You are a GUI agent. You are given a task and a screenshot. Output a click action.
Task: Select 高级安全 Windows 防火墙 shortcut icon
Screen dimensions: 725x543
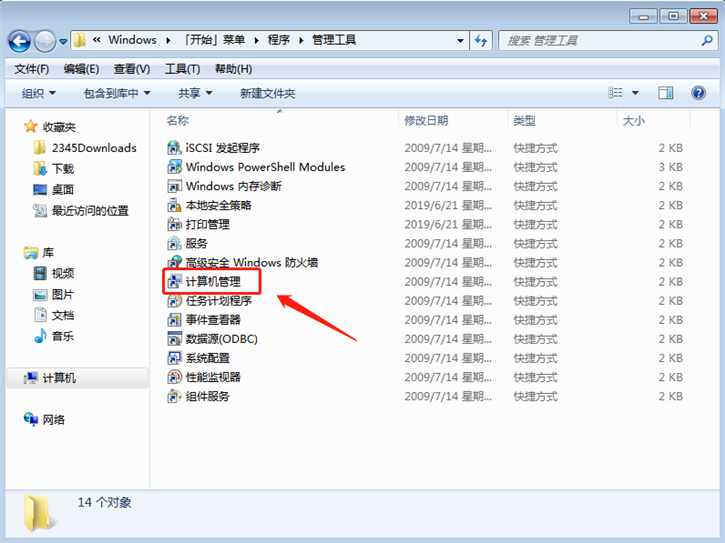[x=174, y=263]
